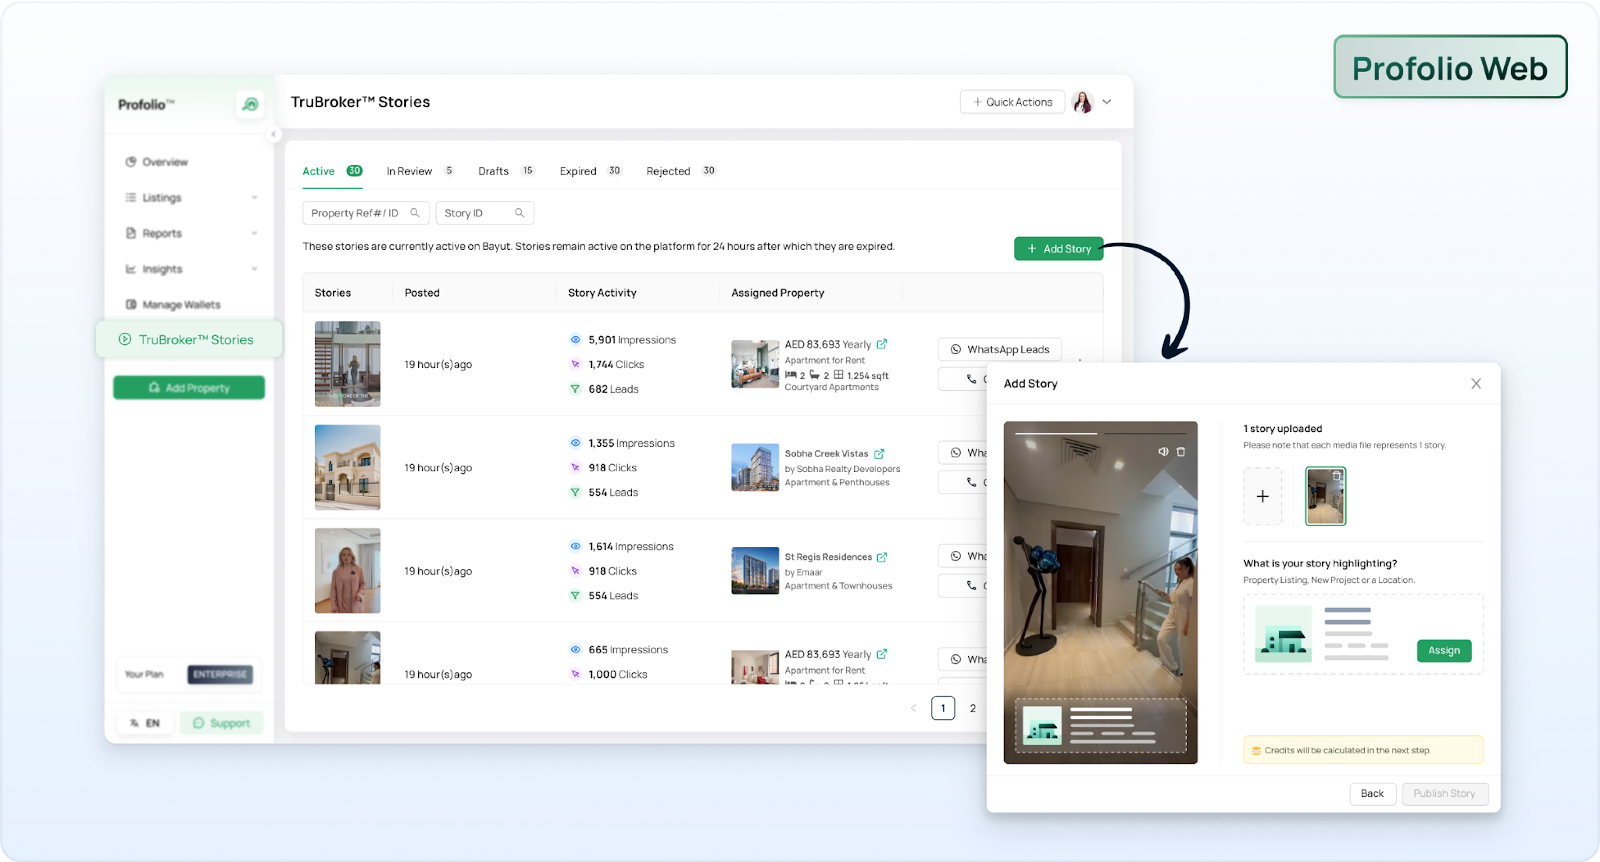
Task: Open Quick Actions
Action: point(1012,102)
